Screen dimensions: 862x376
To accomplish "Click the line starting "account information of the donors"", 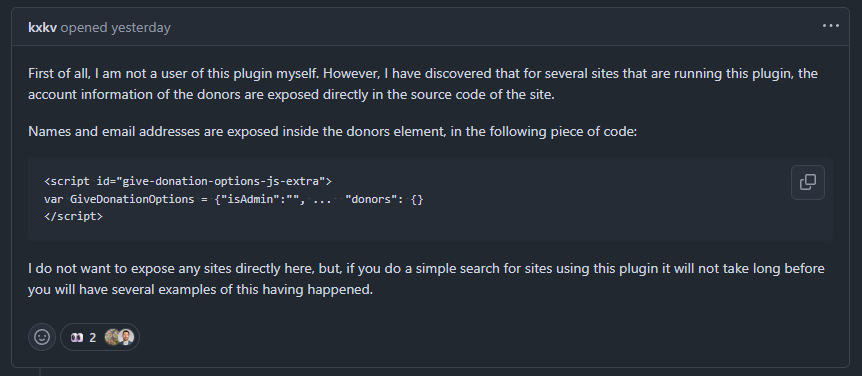I will pyautogui.click(x=291, y=95).
